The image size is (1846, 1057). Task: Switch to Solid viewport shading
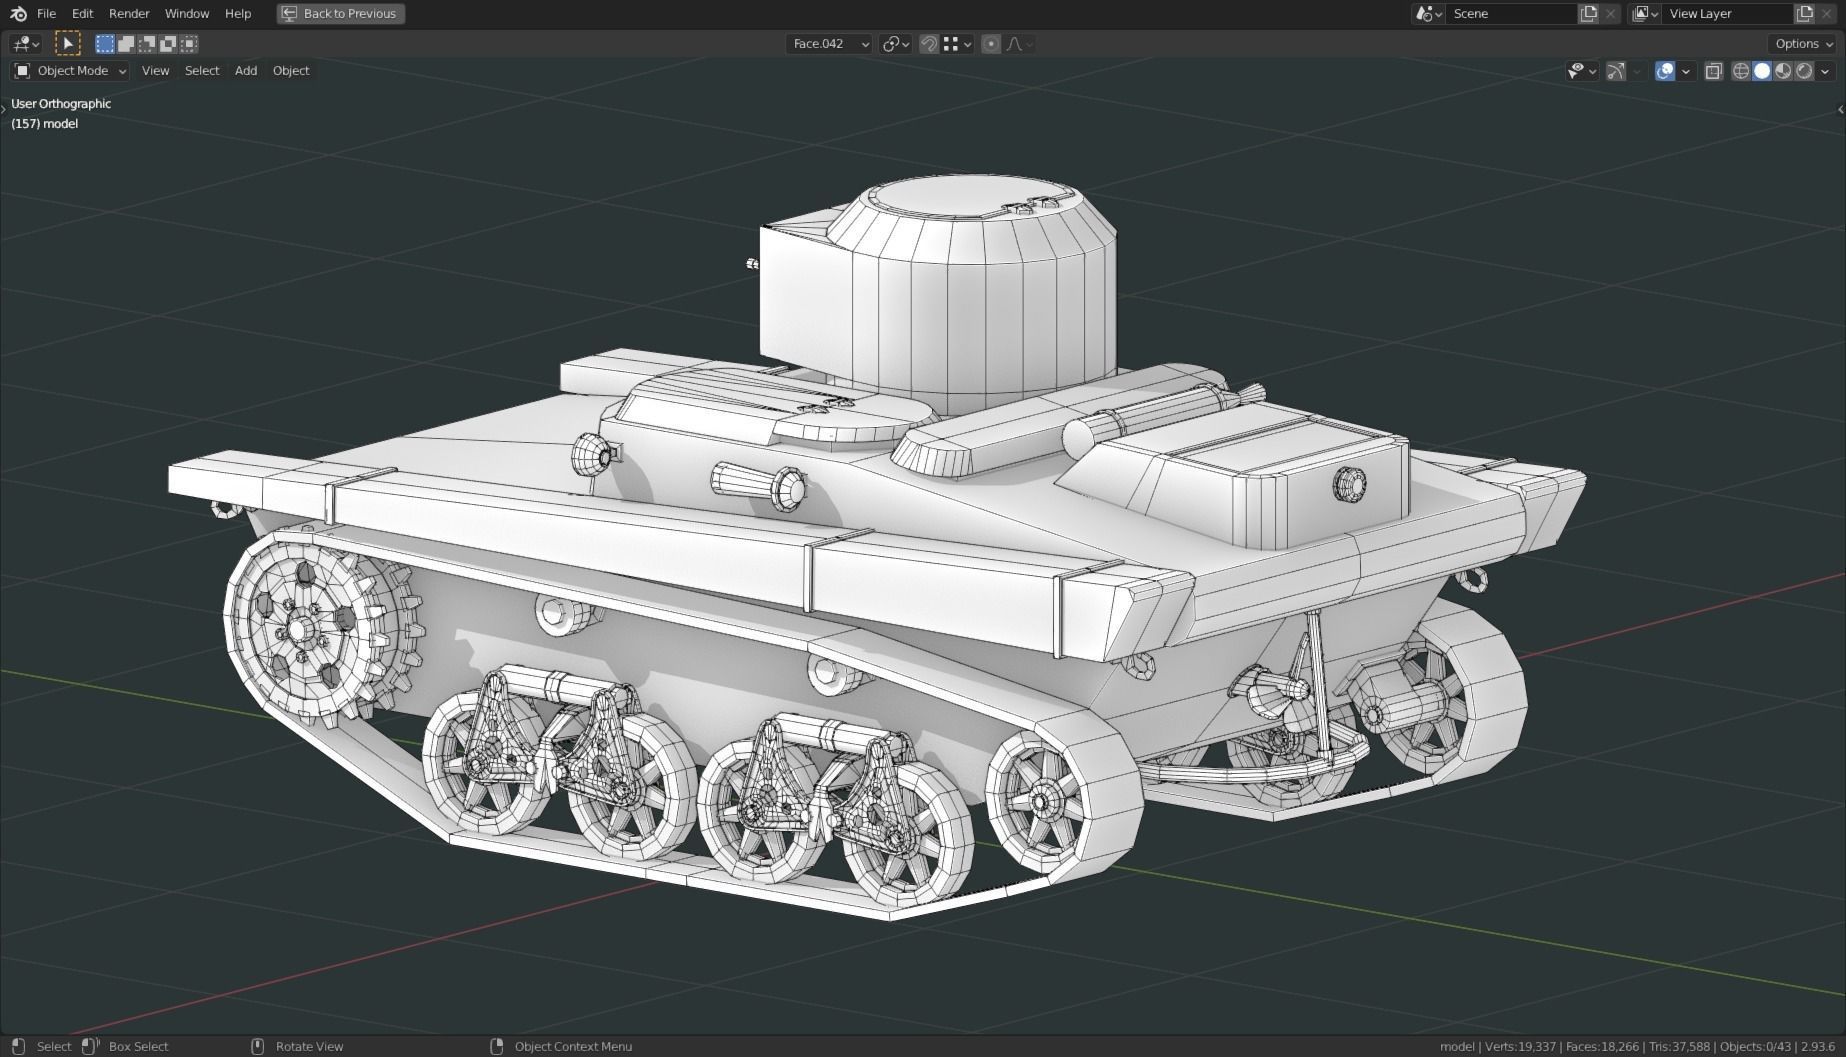pos(1762,71)
